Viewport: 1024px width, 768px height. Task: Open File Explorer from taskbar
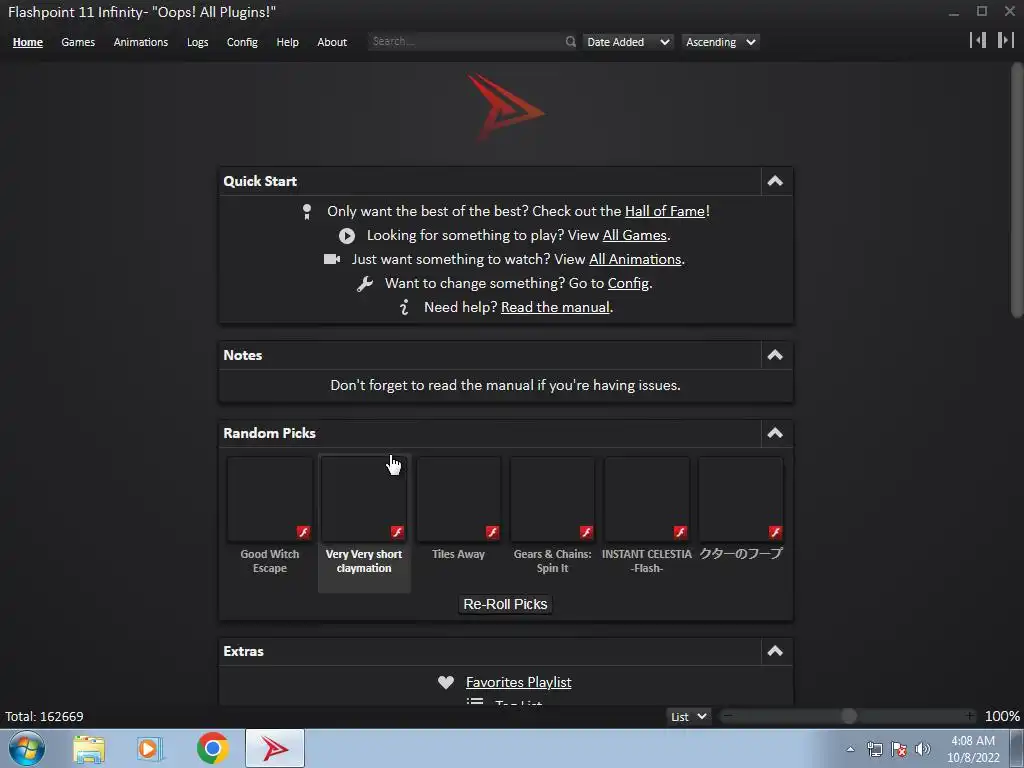pyautogui.click(x=89, y=749)
